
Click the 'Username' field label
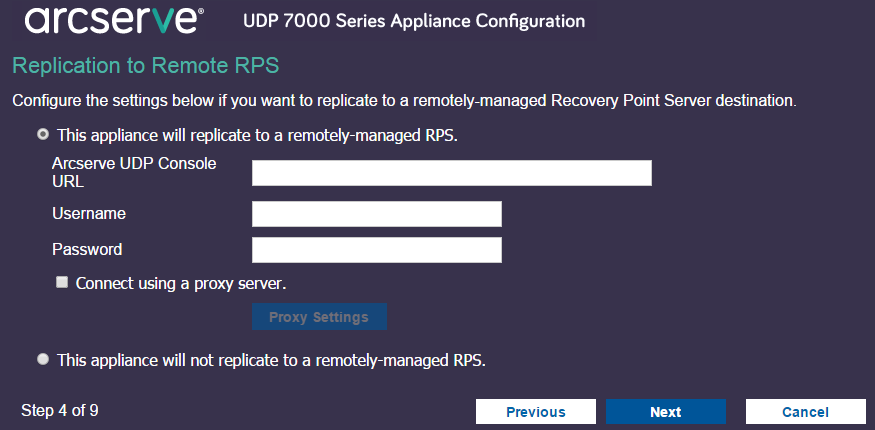point(89,214)
